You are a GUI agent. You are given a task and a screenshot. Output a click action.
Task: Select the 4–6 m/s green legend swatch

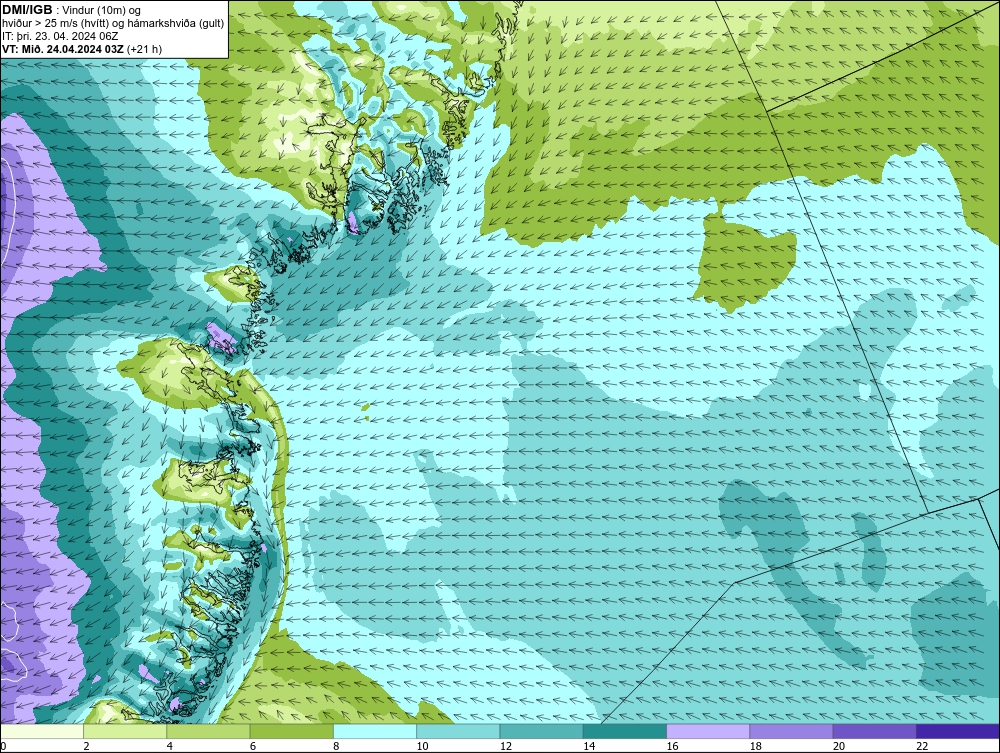(x=209, y=731)
